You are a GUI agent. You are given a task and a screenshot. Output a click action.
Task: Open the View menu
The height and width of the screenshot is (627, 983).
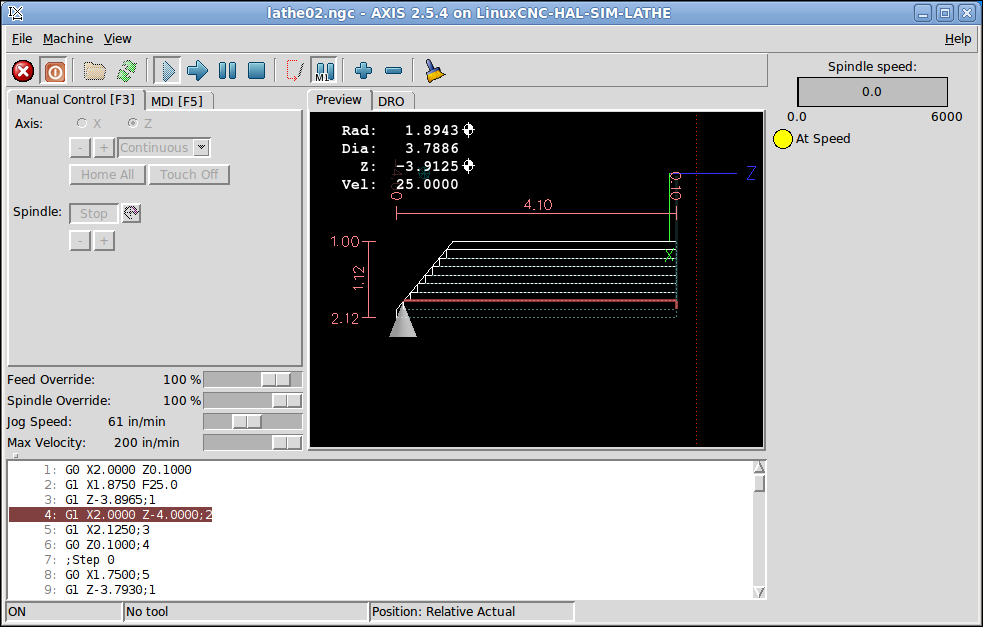pos(117,39)
